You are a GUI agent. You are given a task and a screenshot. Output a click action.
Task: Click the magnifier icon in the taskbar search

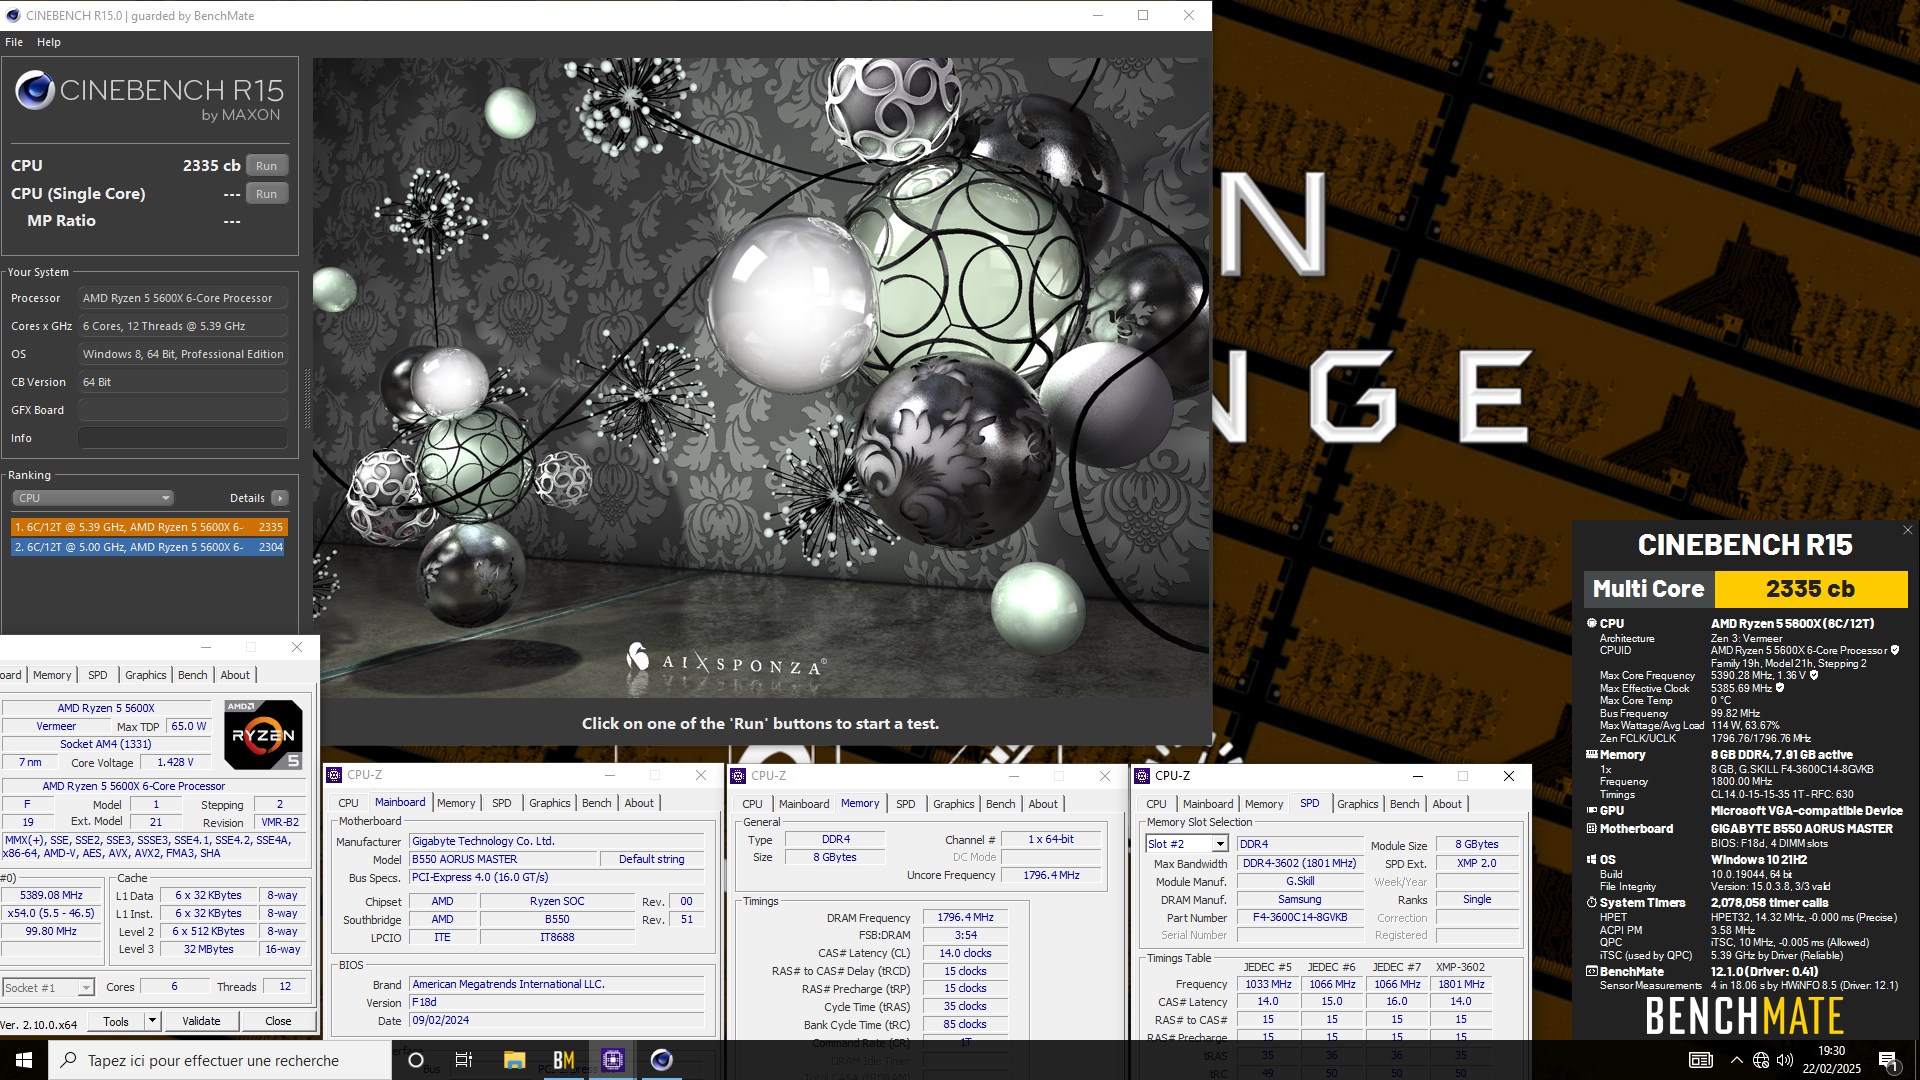click(68, 1060)
